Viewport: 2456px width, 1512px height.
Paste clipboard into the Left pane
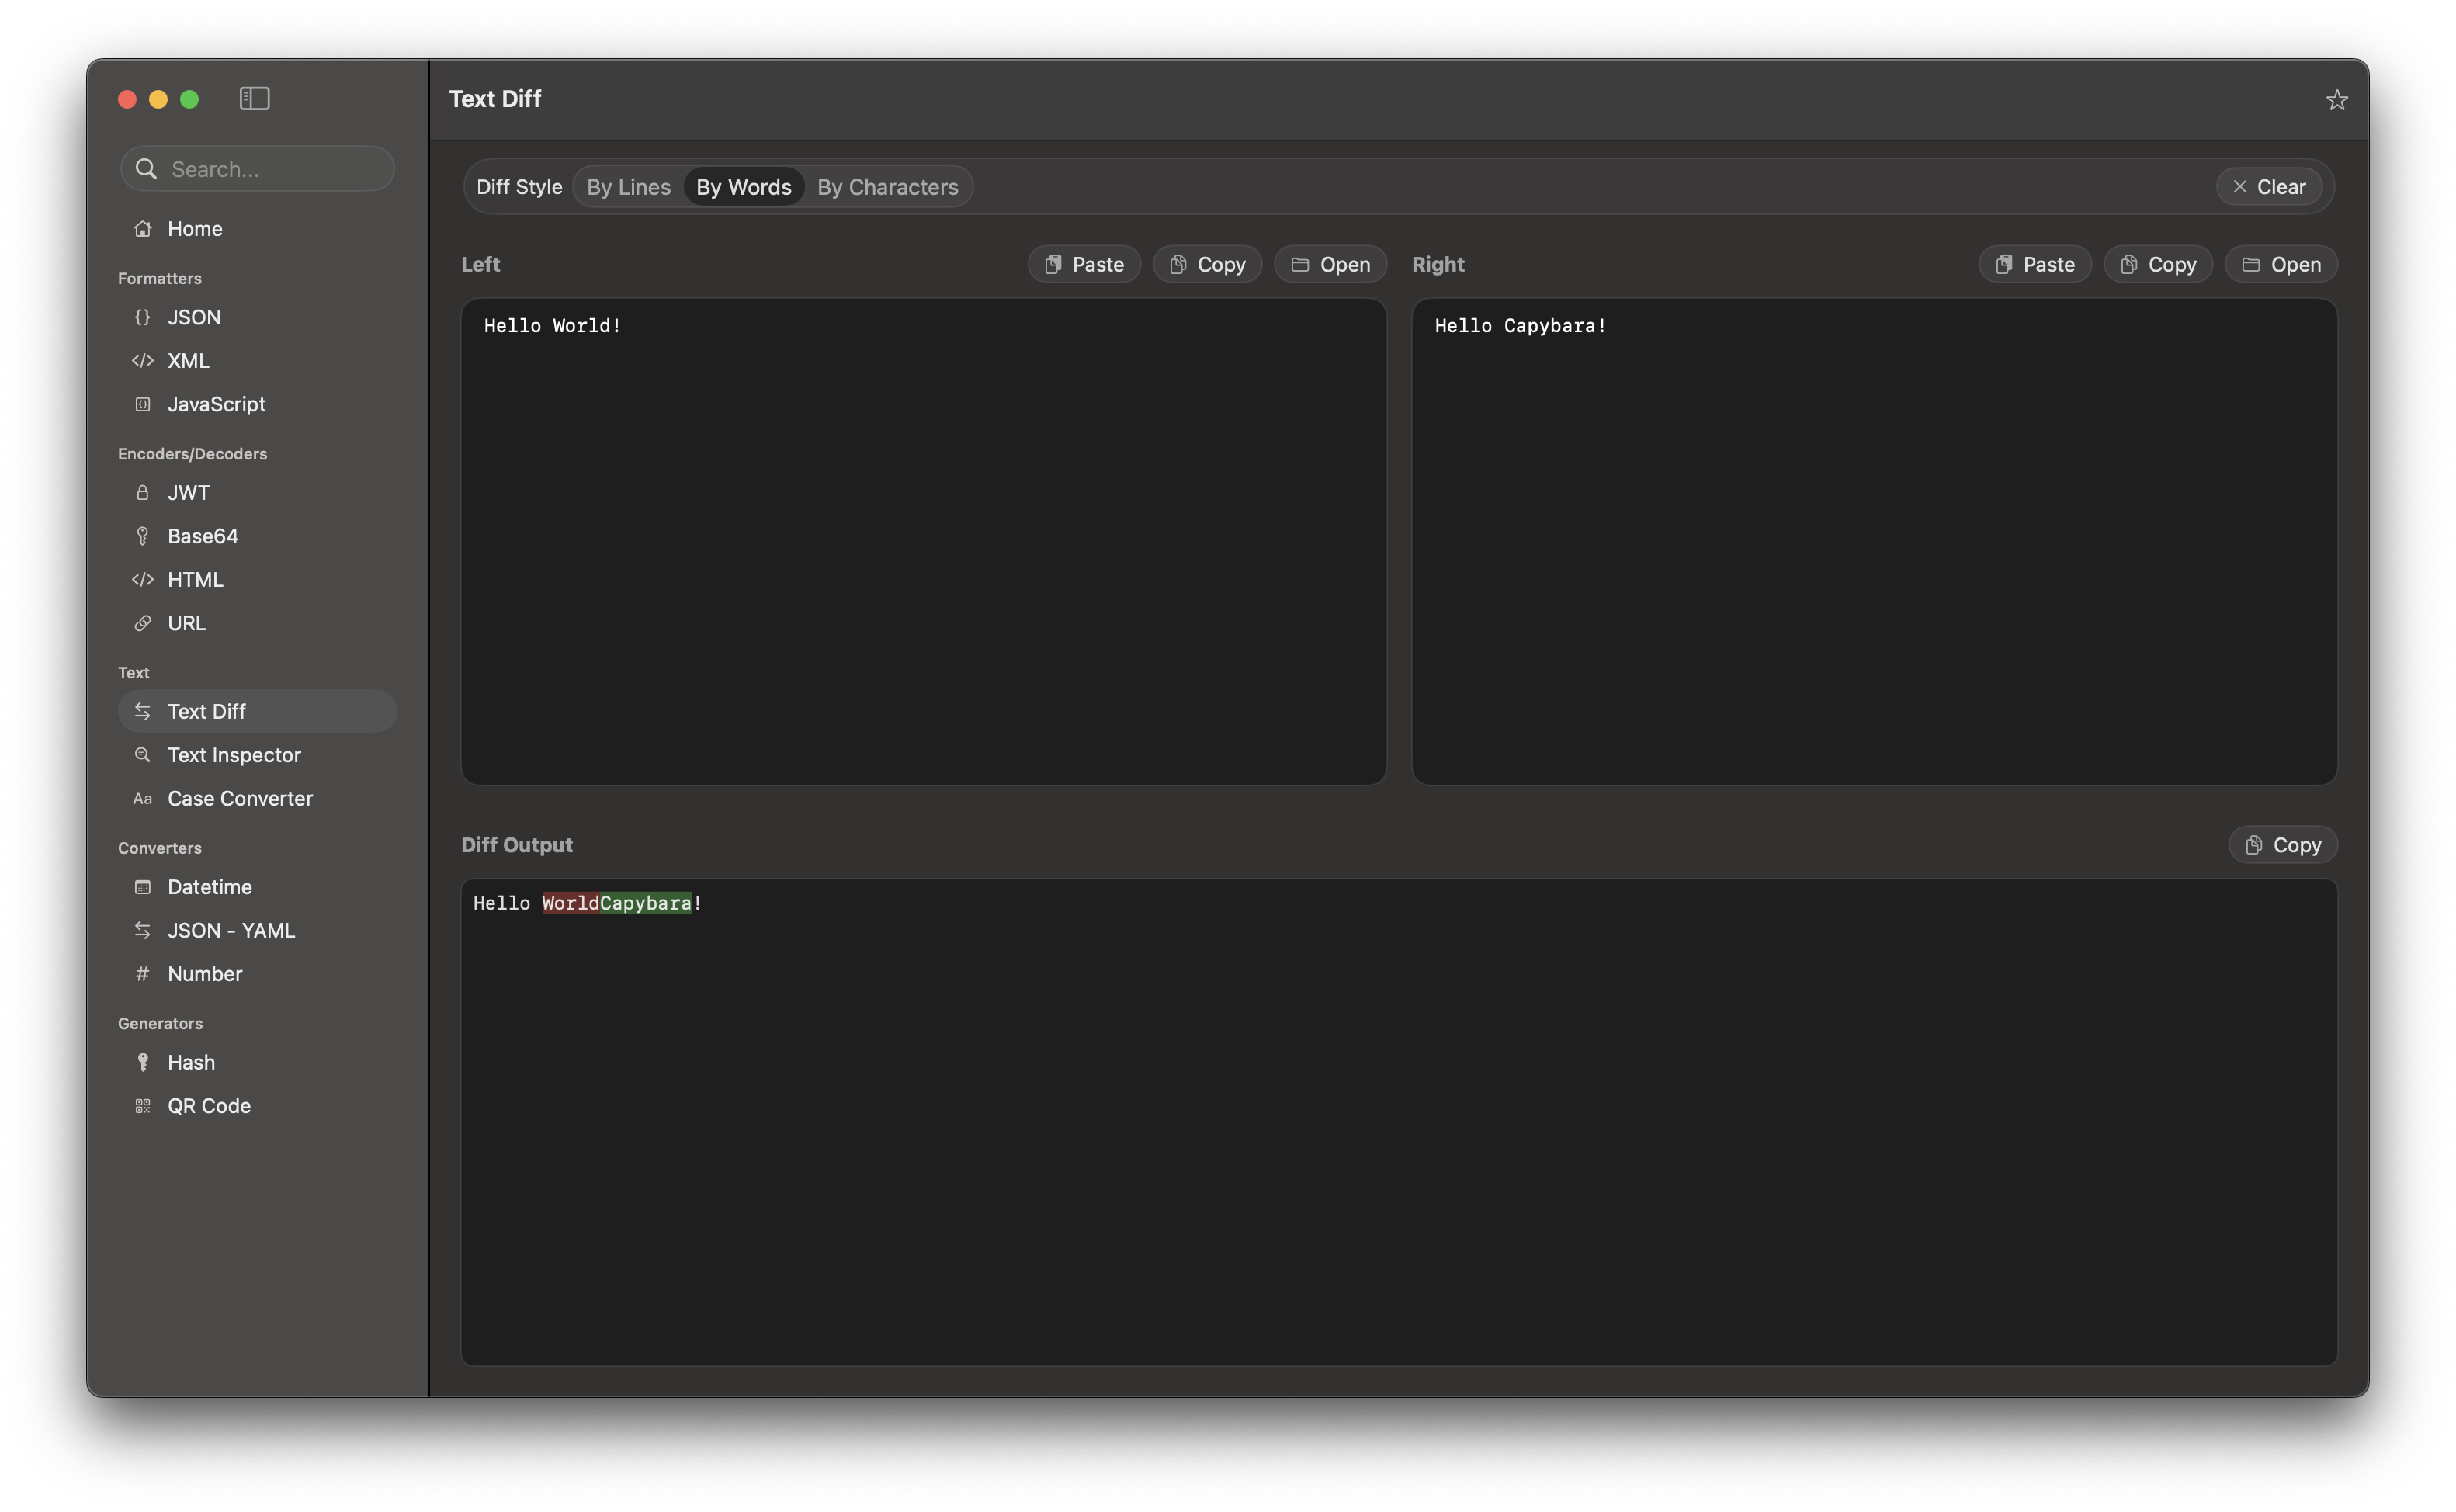[1084, 264]
